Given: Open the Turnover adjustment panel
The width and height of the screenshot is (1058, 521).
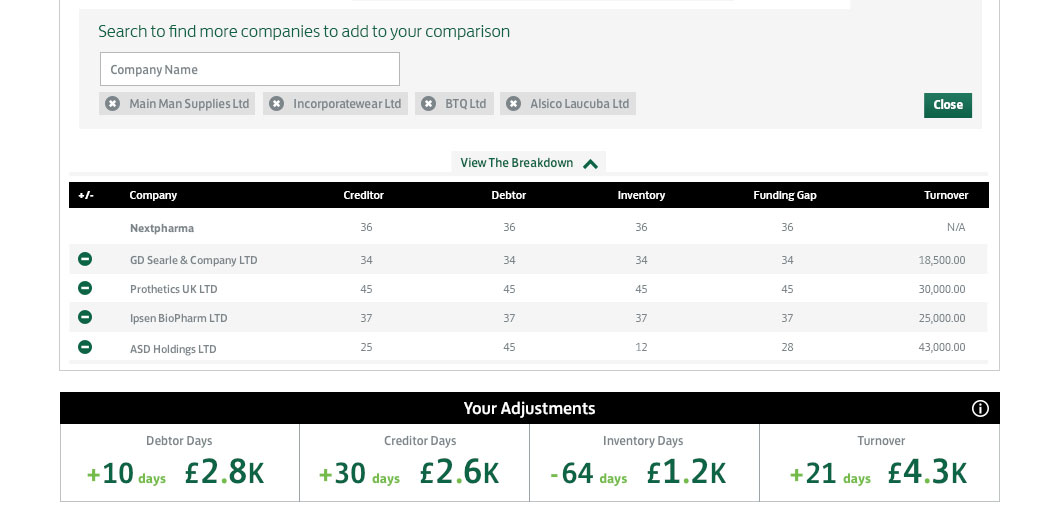Looking at the screenshot, I should click(879, 463).
